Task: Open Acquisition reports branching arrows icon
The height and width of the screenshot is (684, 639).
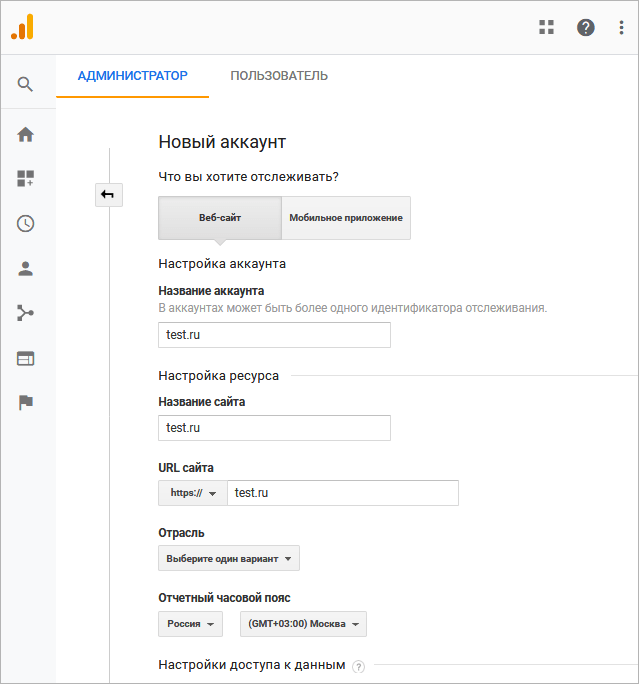Action: pos(25,313)
